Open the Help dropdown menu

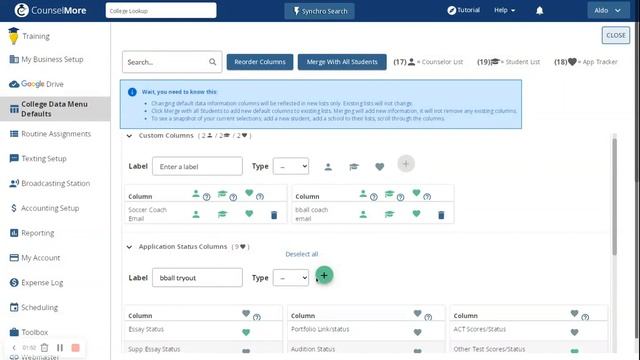(504, 10)
